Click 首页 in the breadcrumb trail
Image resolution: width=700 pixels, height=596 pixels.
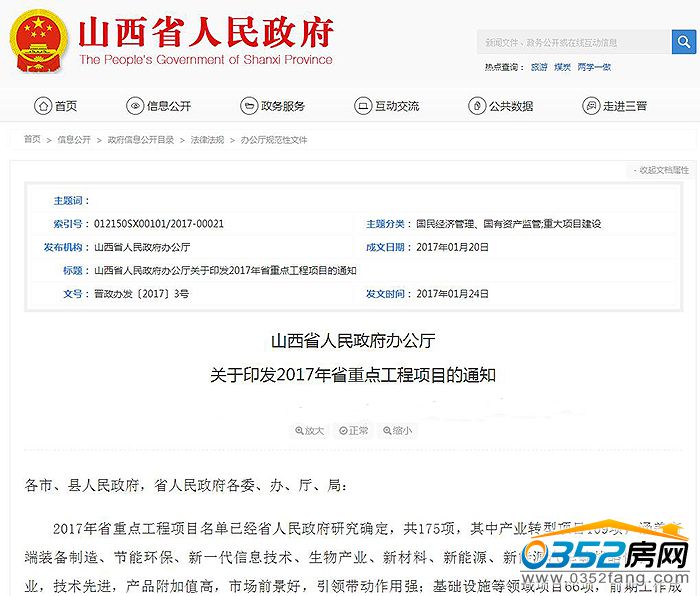click(x=33, y=140)
